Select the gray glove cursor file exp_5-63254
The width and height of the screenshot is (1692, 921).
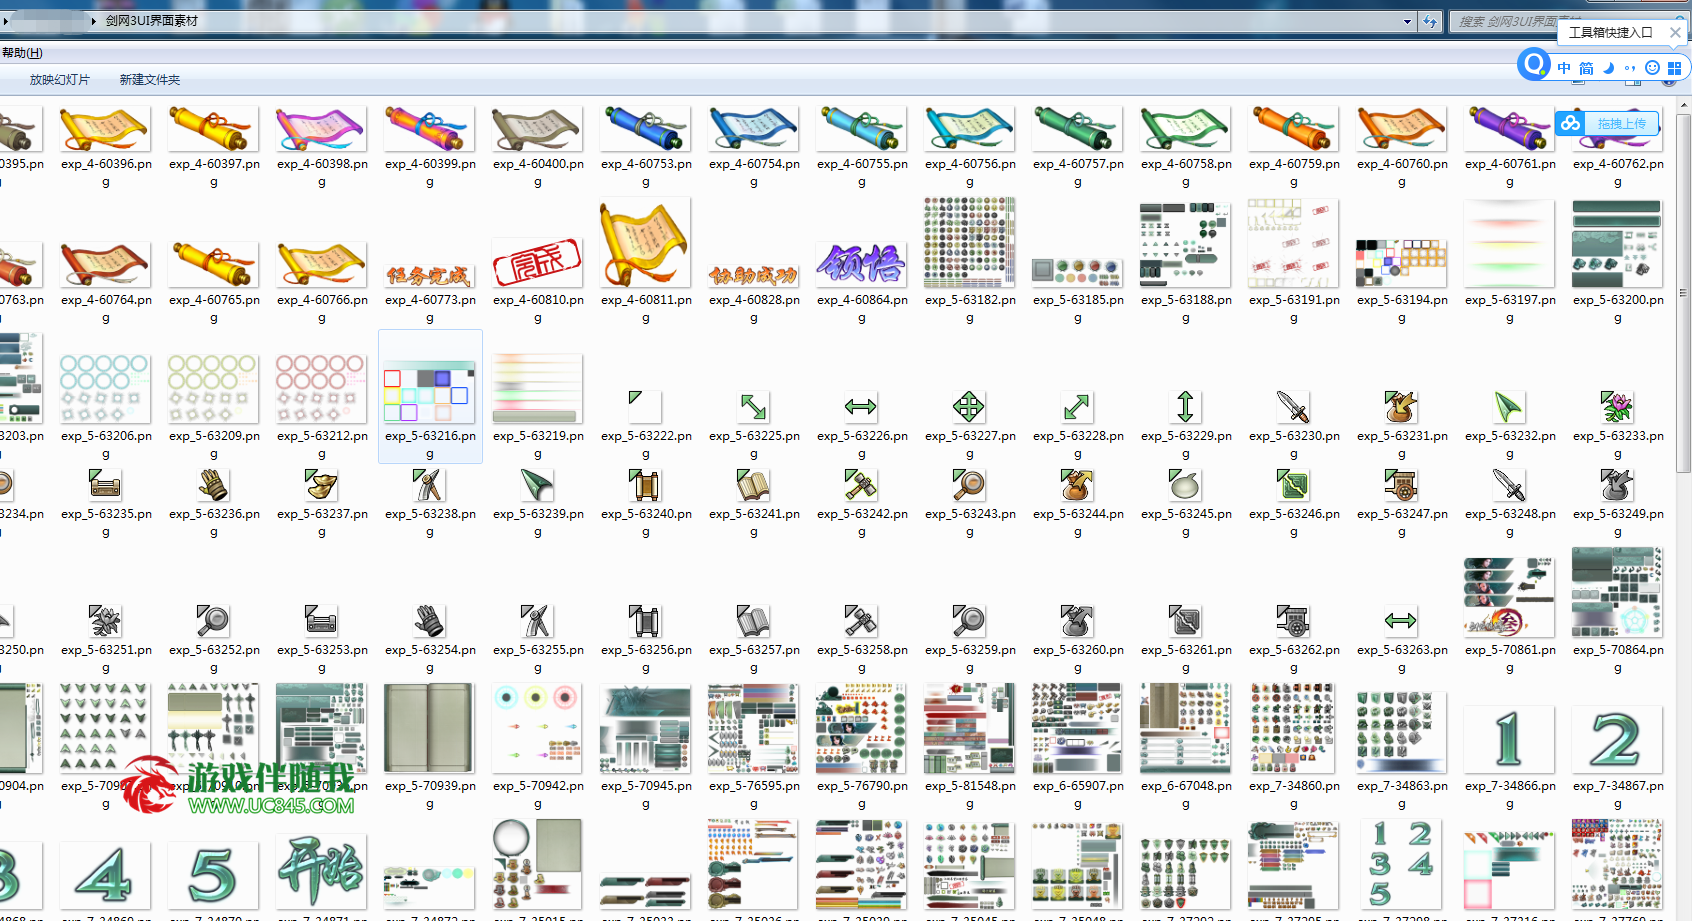click(x=429, y=621)
